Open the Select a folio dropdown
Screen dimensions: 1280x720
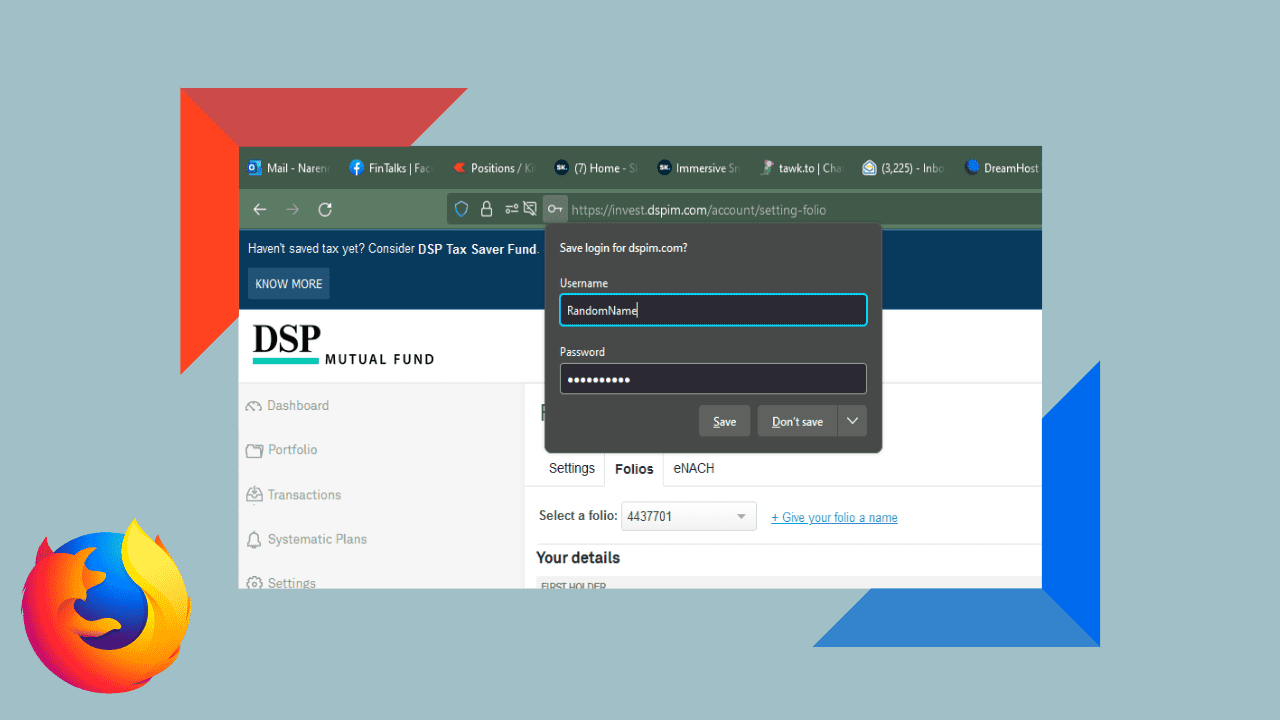(688, 517)
